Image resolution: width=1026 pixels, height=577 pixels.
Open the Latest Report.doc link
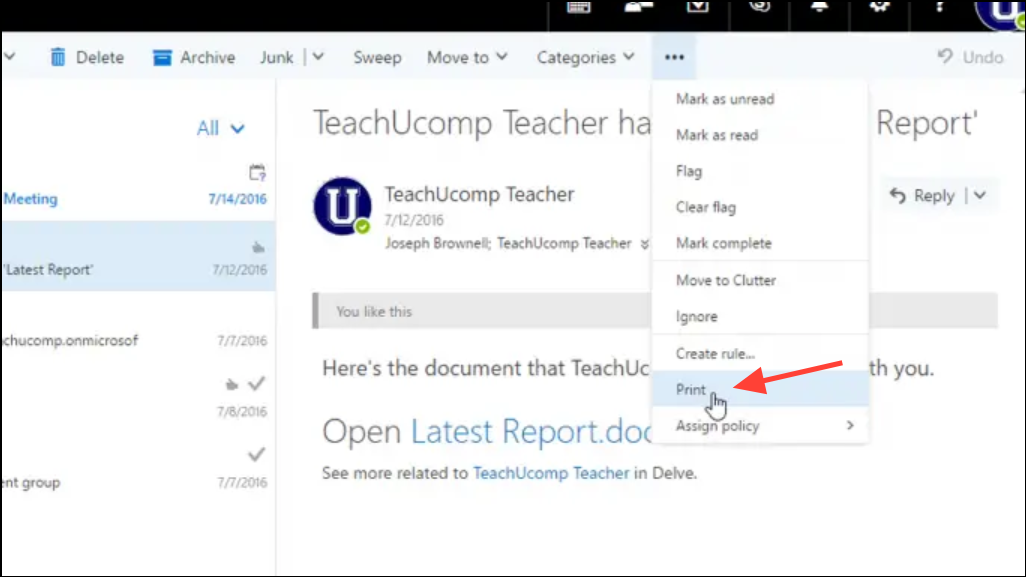click(x=530, y=432)
